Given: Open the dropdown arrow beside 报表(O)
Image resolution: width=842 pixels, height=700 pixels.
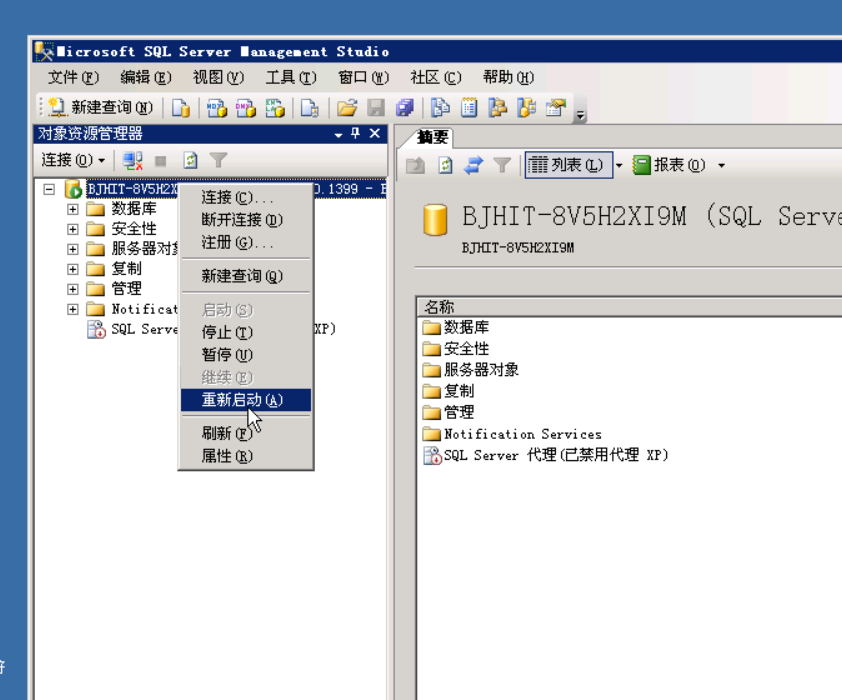Looking at the screenshot, I should [x=721, y=165].
